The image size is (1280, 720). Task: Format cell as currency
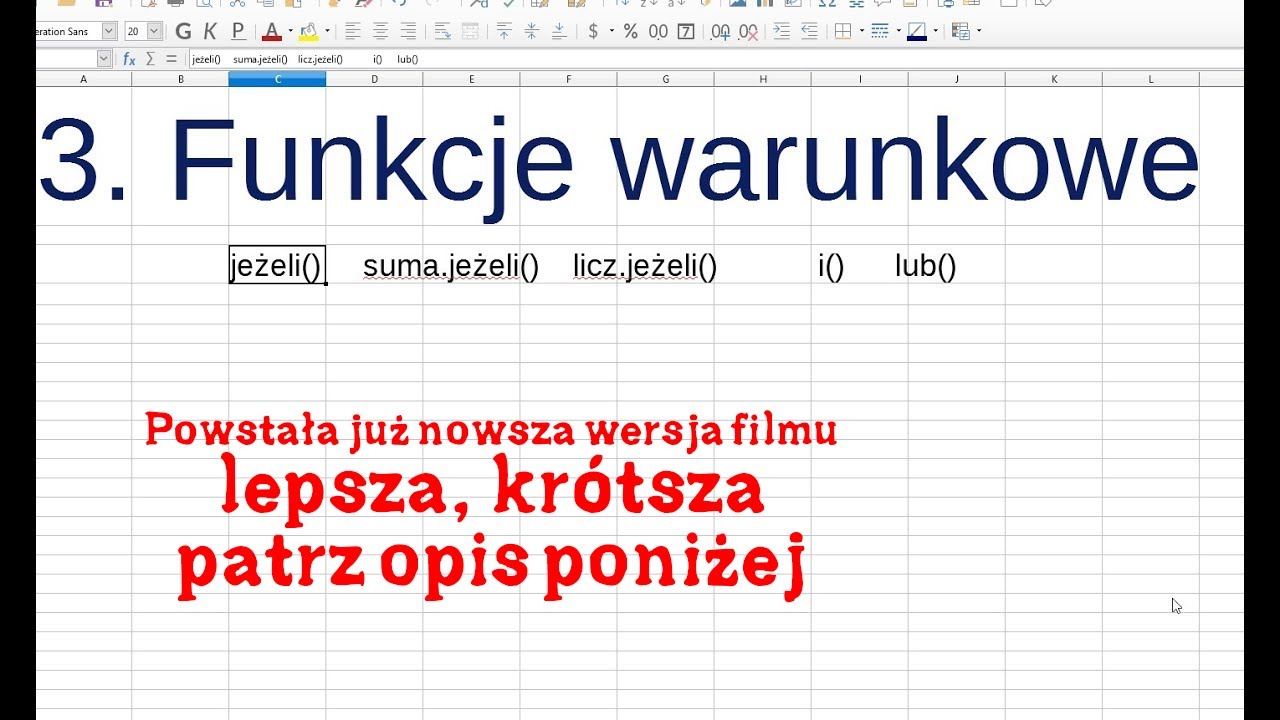(593, 31)
